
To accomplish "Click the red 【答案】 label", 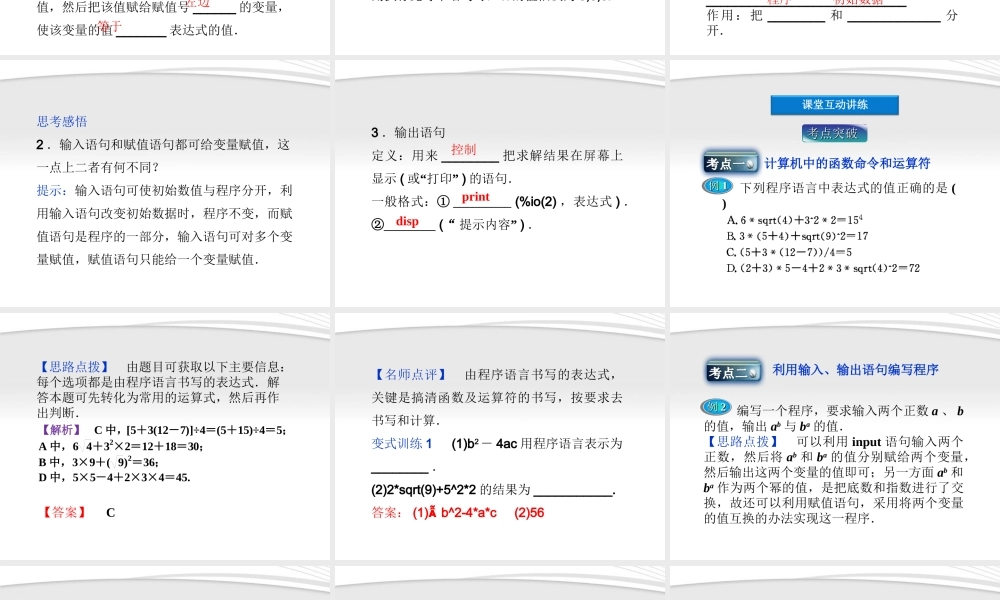I will pyautogui.click(x=64, y=512).
